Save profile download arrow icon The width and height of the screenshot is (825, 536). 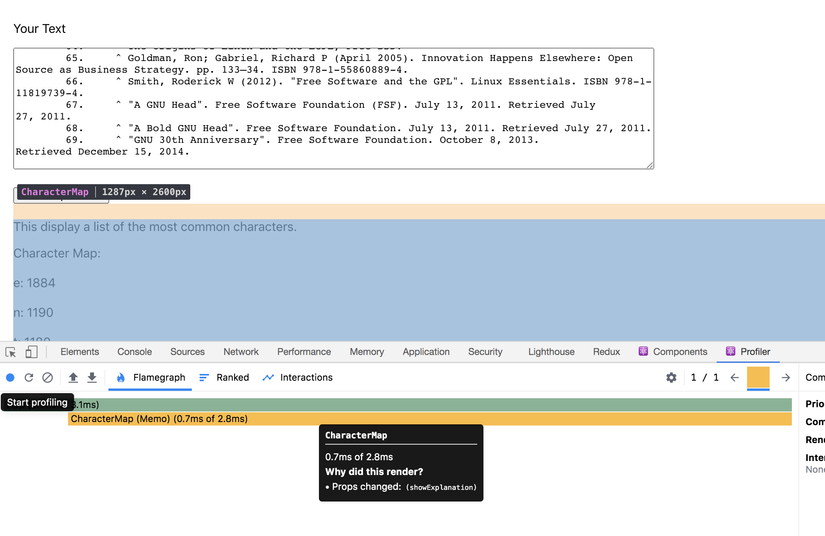[92, 378]
